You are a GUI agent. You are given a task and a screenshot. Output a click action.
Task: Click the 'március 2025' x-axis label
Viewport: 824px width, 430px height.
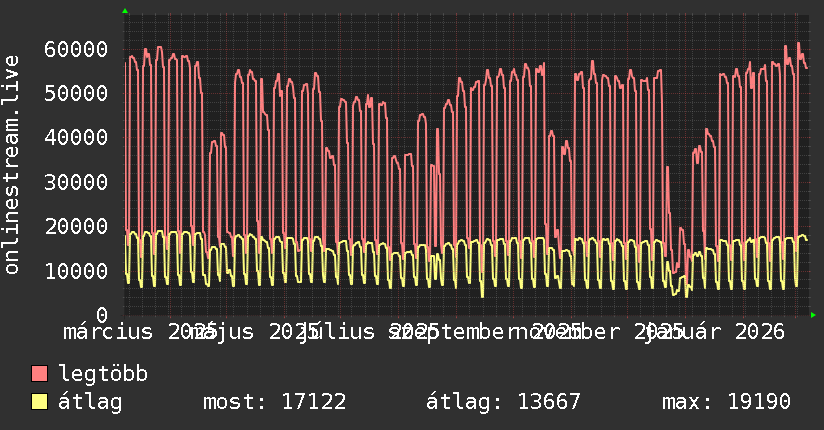[x=139, y=332]
